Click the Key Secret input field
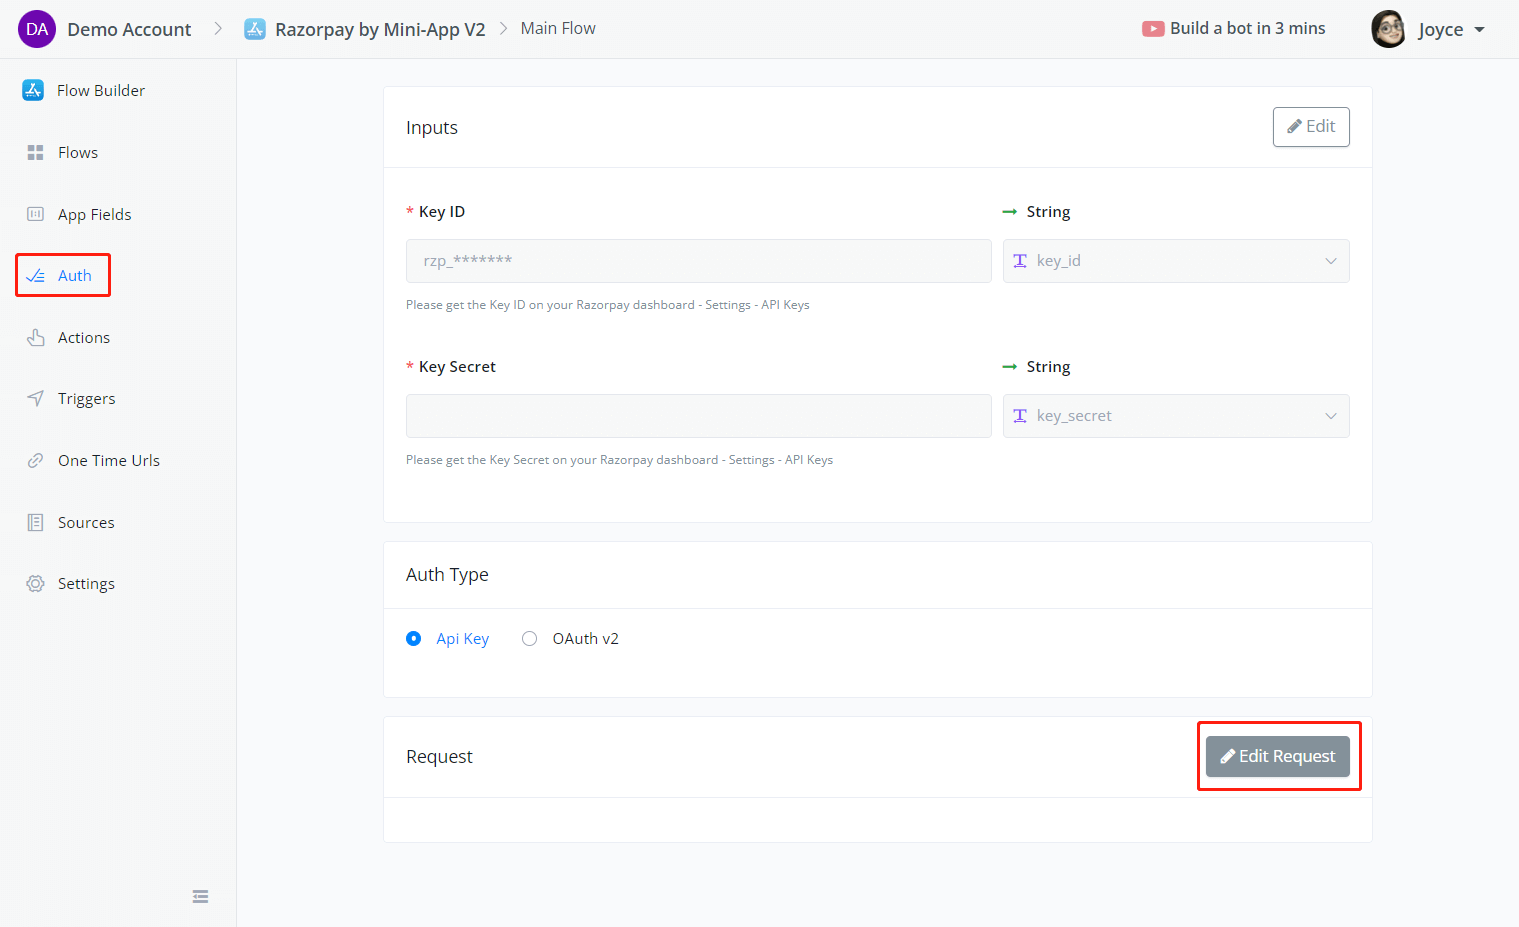This screenshot has width=1519, height=927. pos(698,416)
